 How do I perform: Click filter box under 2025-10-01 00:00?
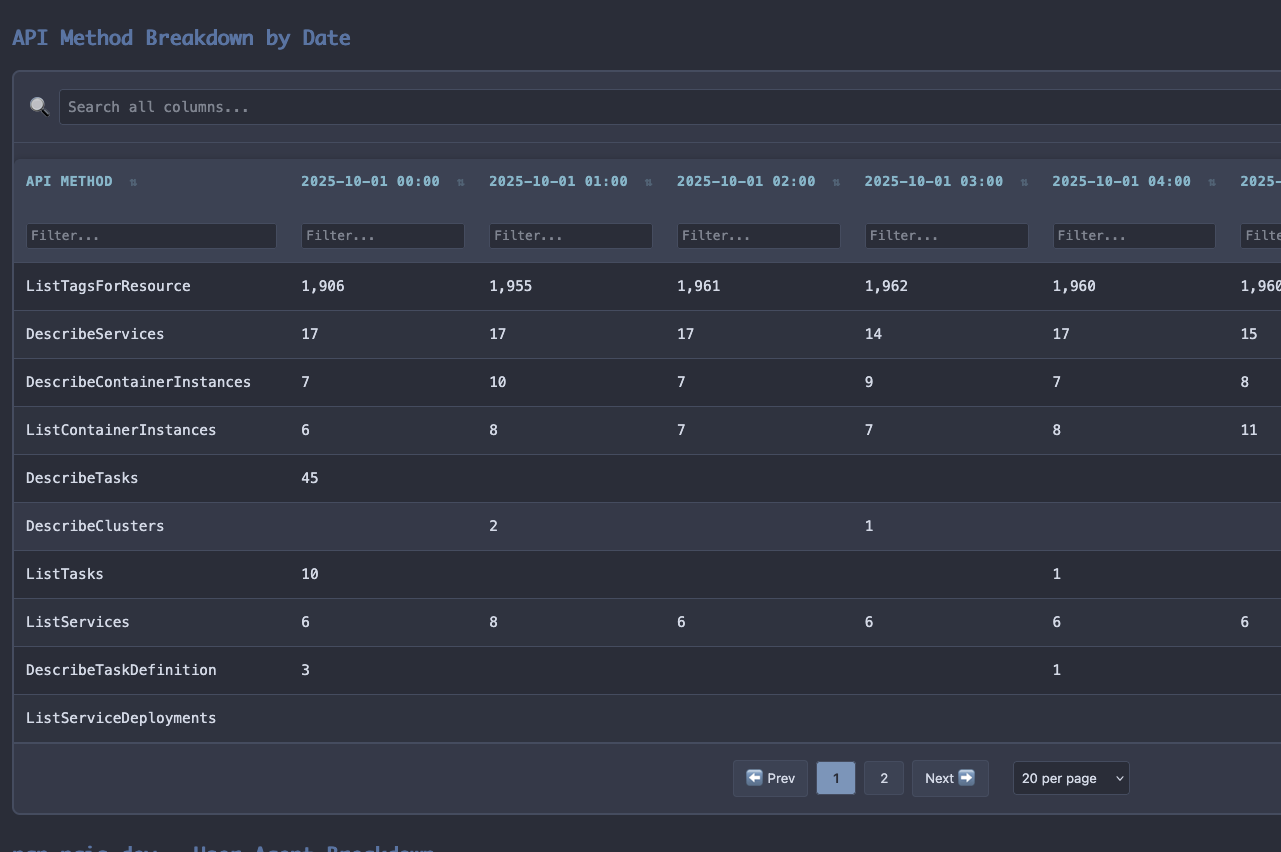tap(382, 236)
